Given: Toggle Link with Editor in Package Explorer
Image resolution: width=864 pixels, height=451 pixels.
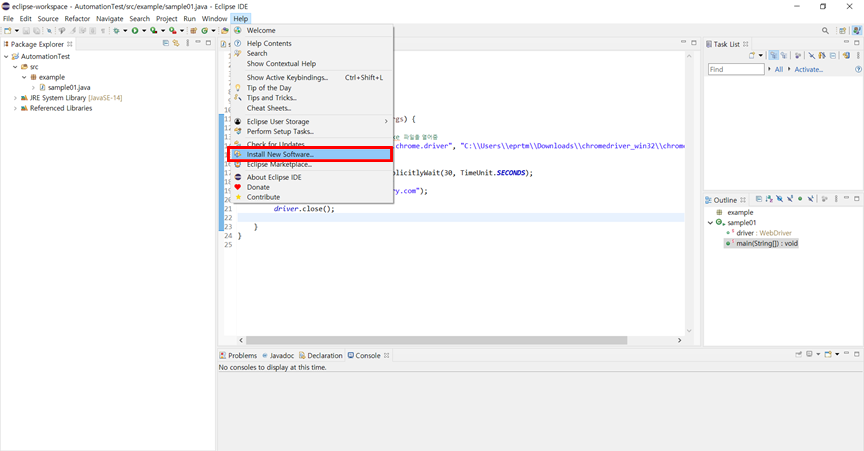Looking at the screenshot, I should click(x=176, y=43).
